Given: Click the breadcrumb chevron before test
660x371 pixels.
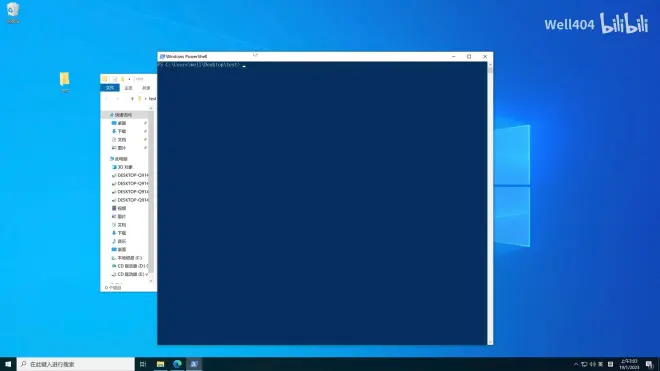Looking at the screenshot, I should [x=146, y=99].
